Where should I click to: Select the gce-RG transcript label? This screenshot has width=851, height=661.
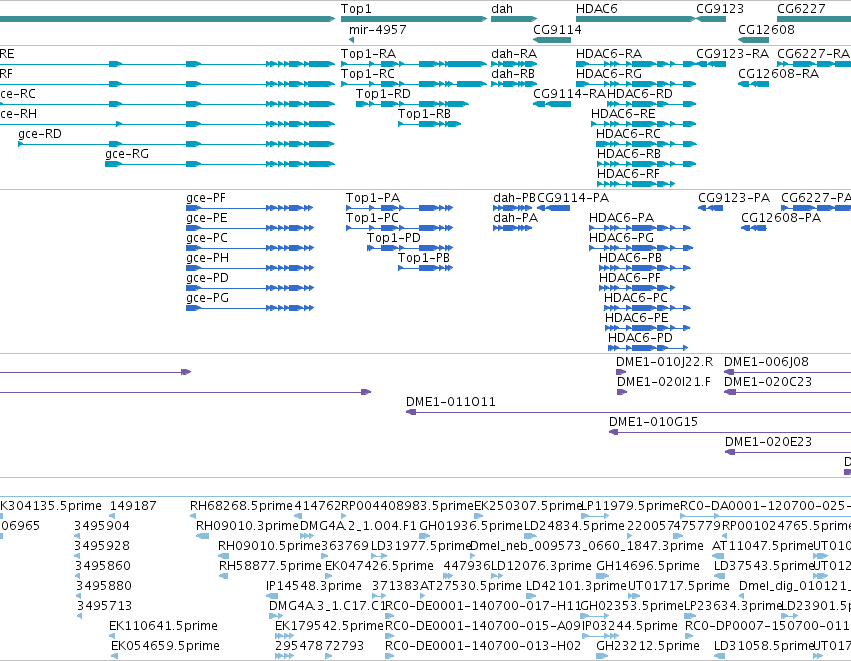pyautogui.click(x=127, y=154)
